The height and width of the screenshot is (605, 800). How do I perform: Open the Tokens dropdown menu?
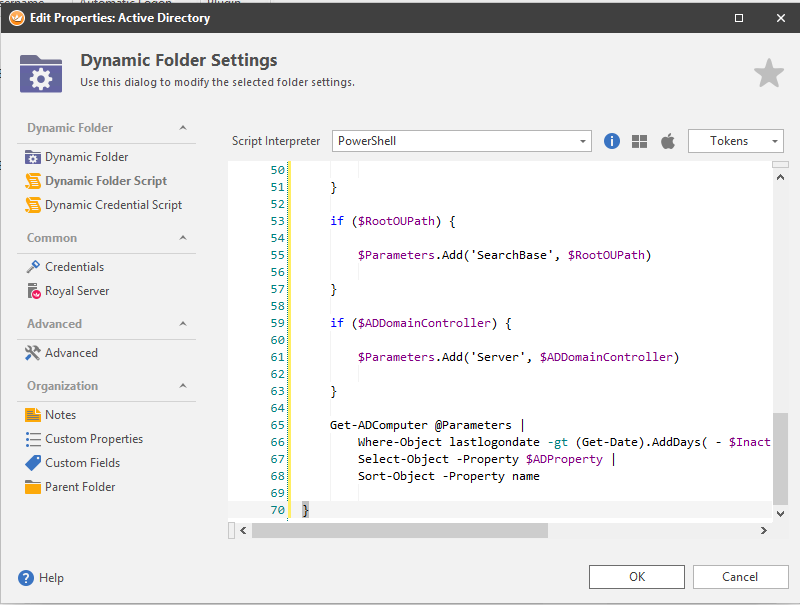(735, 142)
